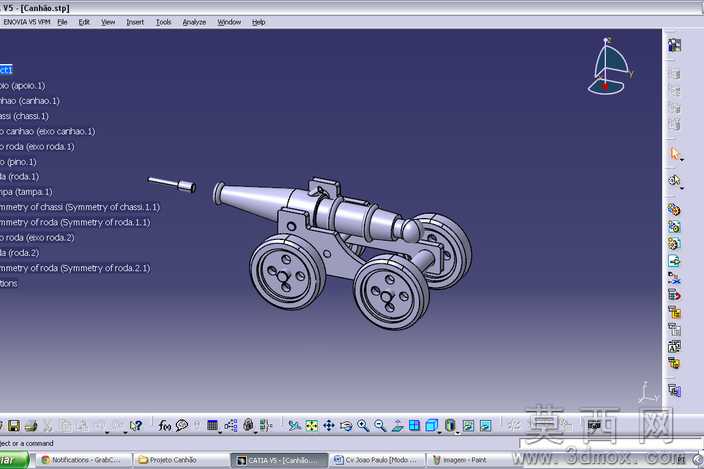This screenshot has width=704, height=469.
Task: Open the Window menu
Action: click(229, 22)
